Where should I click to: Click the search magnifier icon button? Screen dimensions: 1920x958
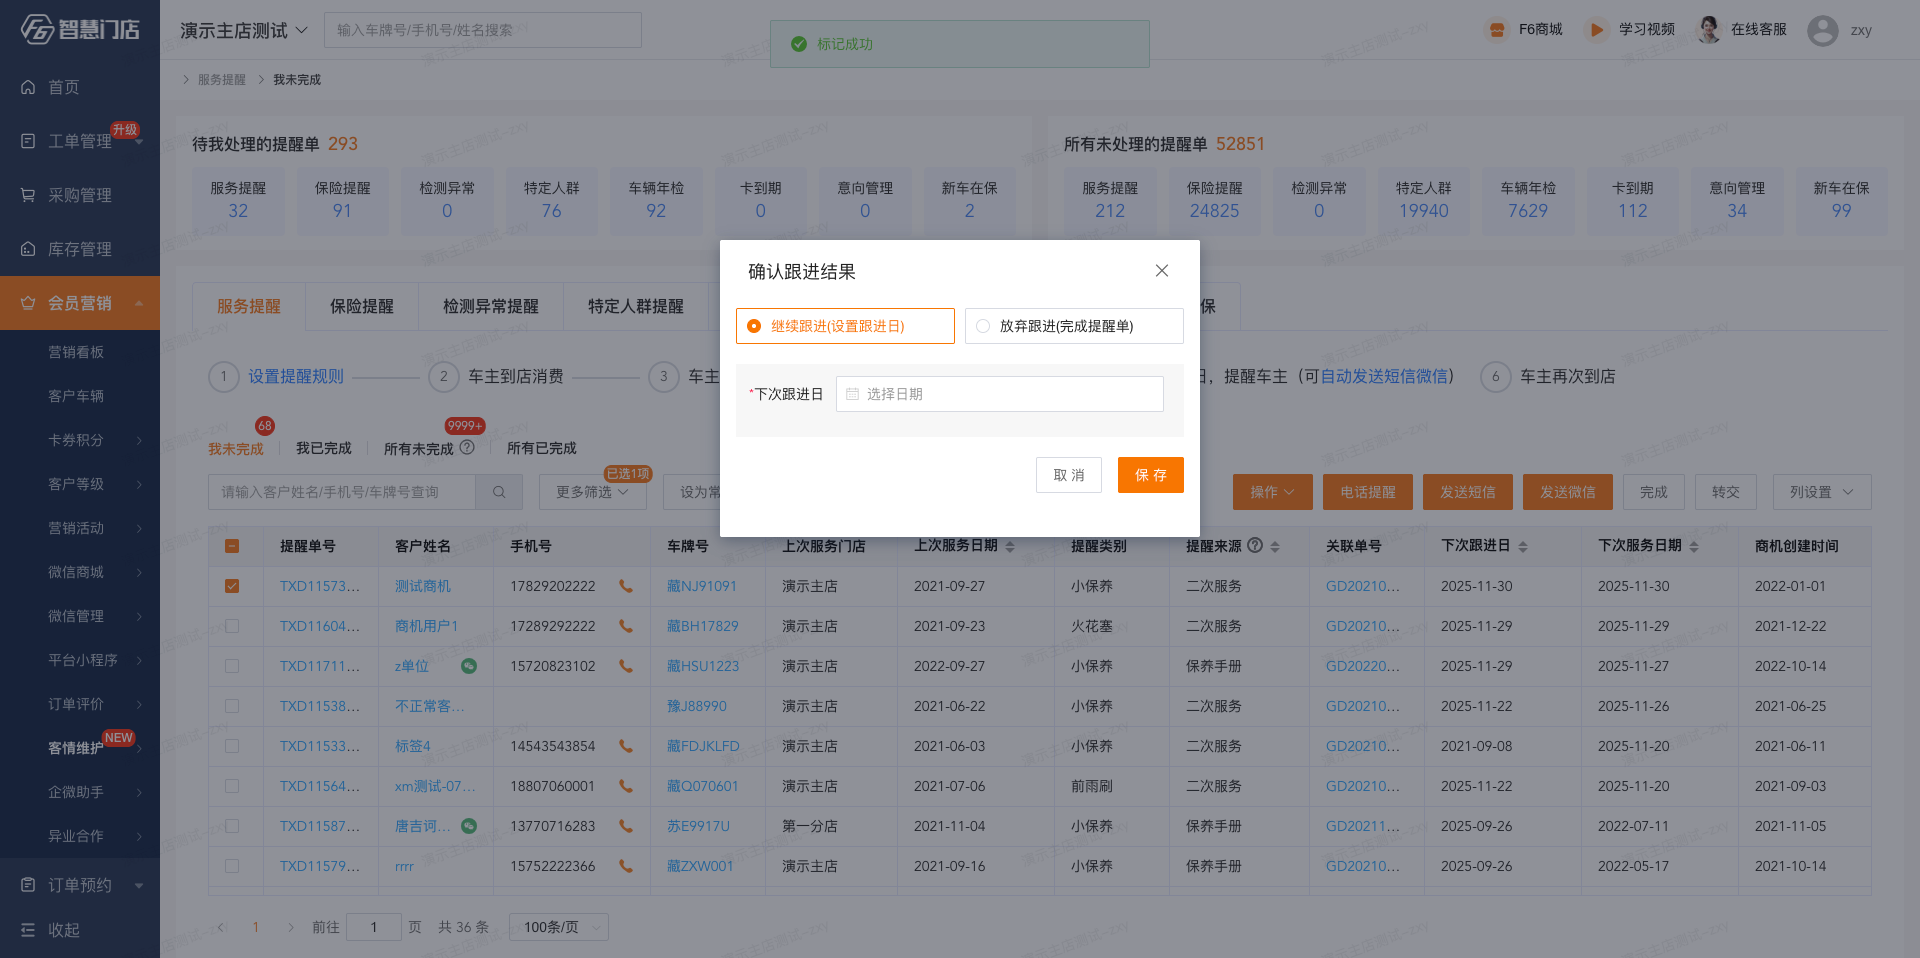click(499, 492)
